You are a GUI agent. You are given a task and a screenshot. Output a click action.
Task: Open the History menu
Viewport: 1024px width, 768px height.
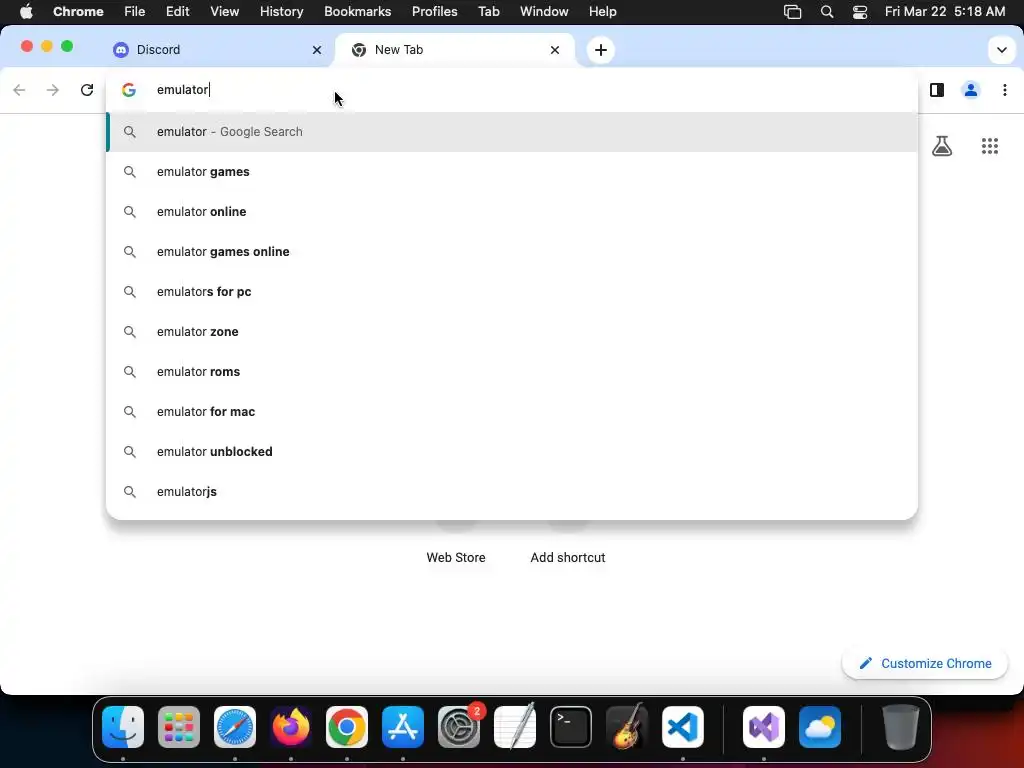pyautogui.click(x=281, y=12)
